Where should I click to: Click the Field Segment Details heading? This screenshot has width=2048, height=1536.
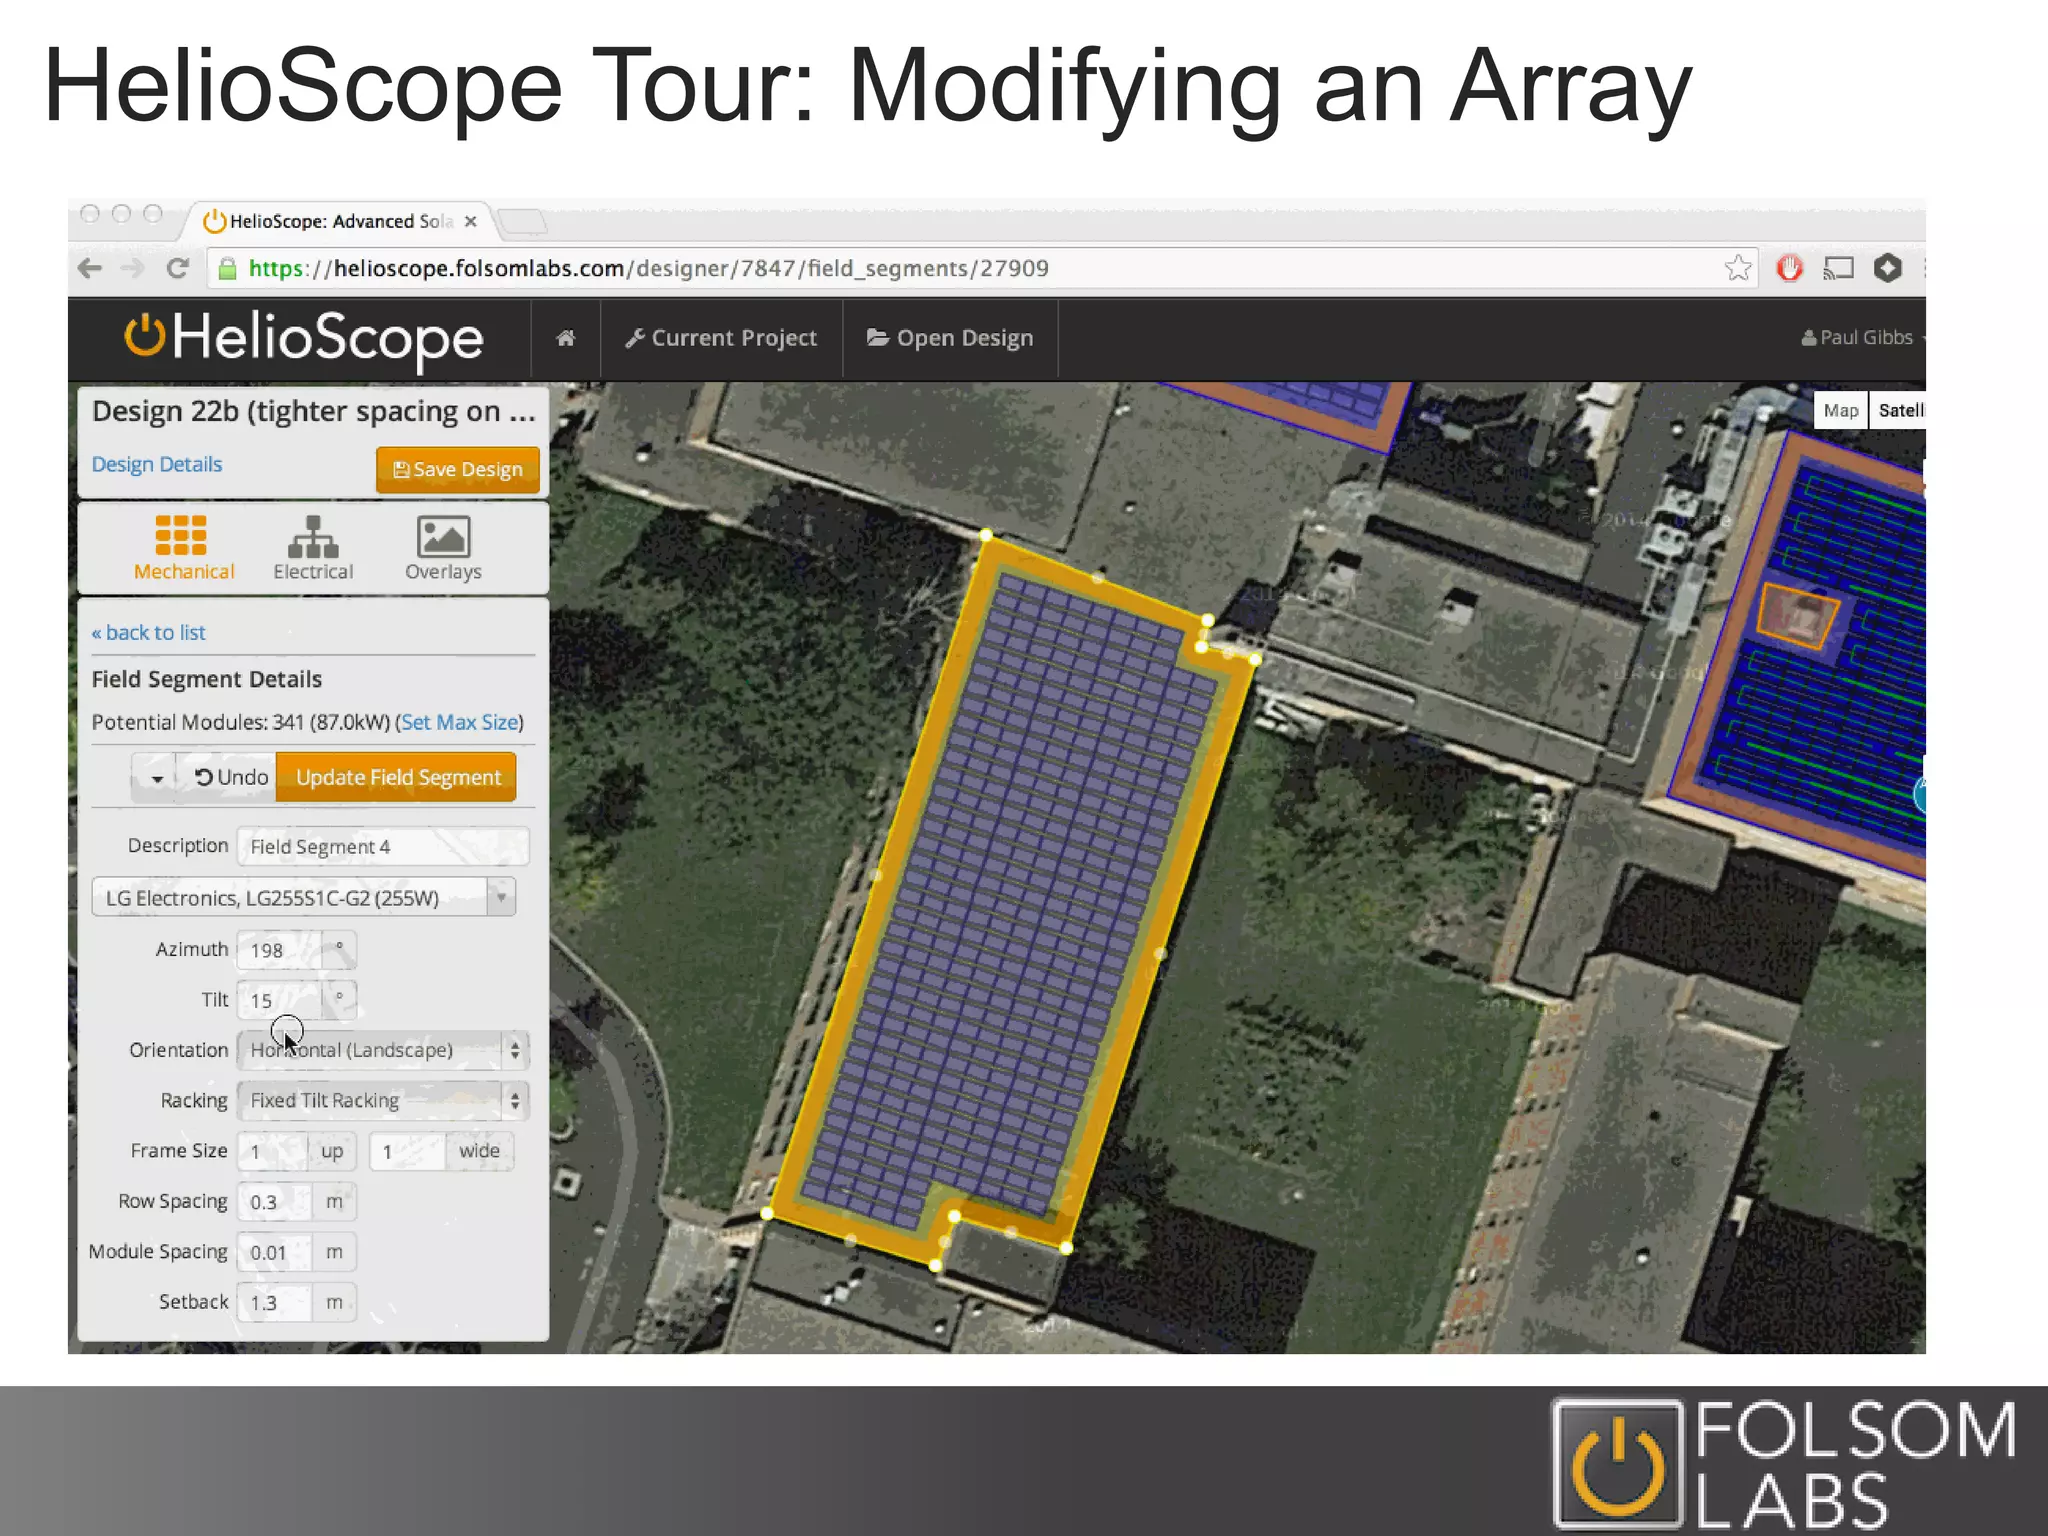click(x=207, y=679)
